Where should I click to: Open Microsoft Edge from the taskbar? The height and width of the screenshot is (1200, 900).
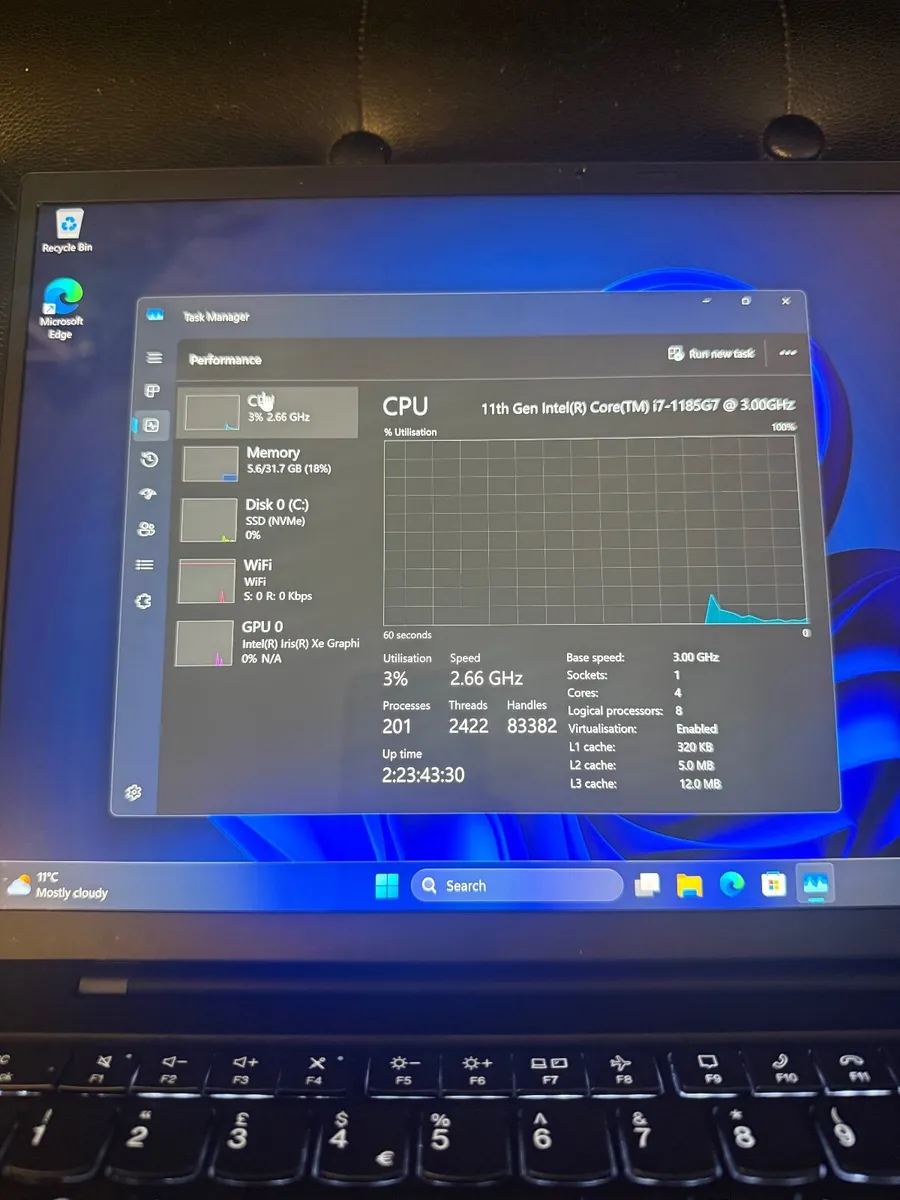click(732, 885)
